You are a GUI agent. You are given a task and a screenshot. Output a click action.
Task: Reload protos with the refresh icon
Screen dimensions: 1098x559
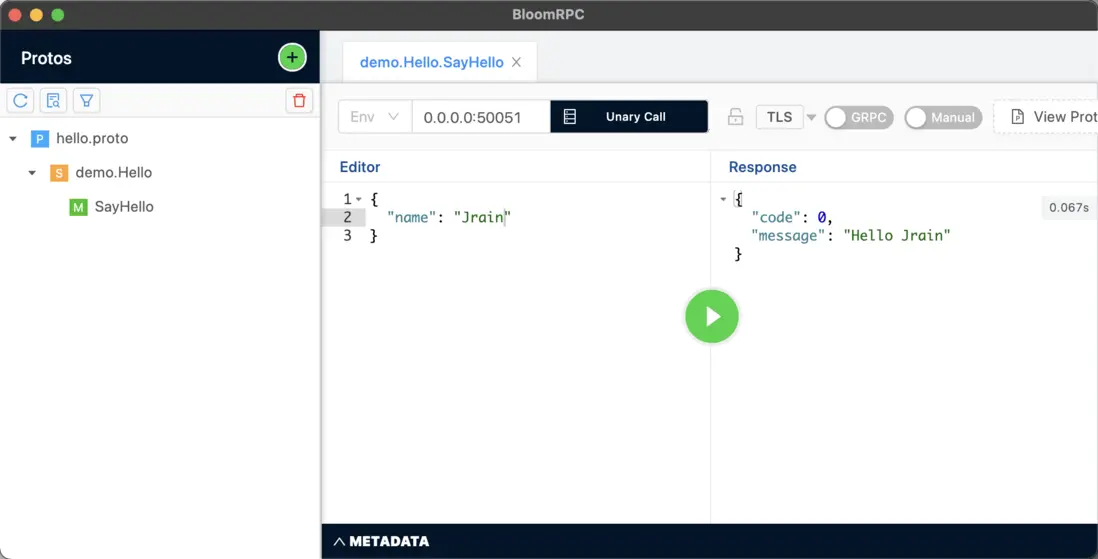[20, 101]
